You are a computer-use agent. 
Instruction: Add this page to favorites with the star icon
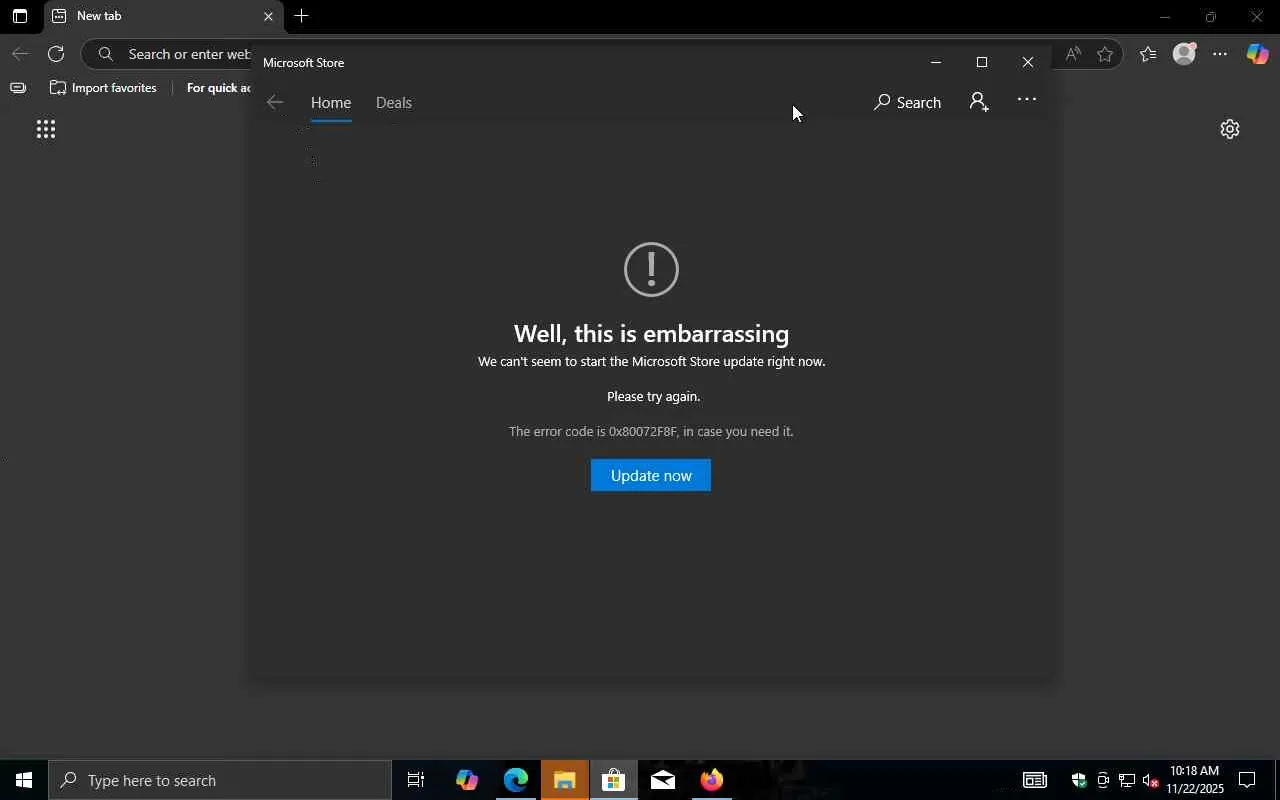pos(1105,54)
